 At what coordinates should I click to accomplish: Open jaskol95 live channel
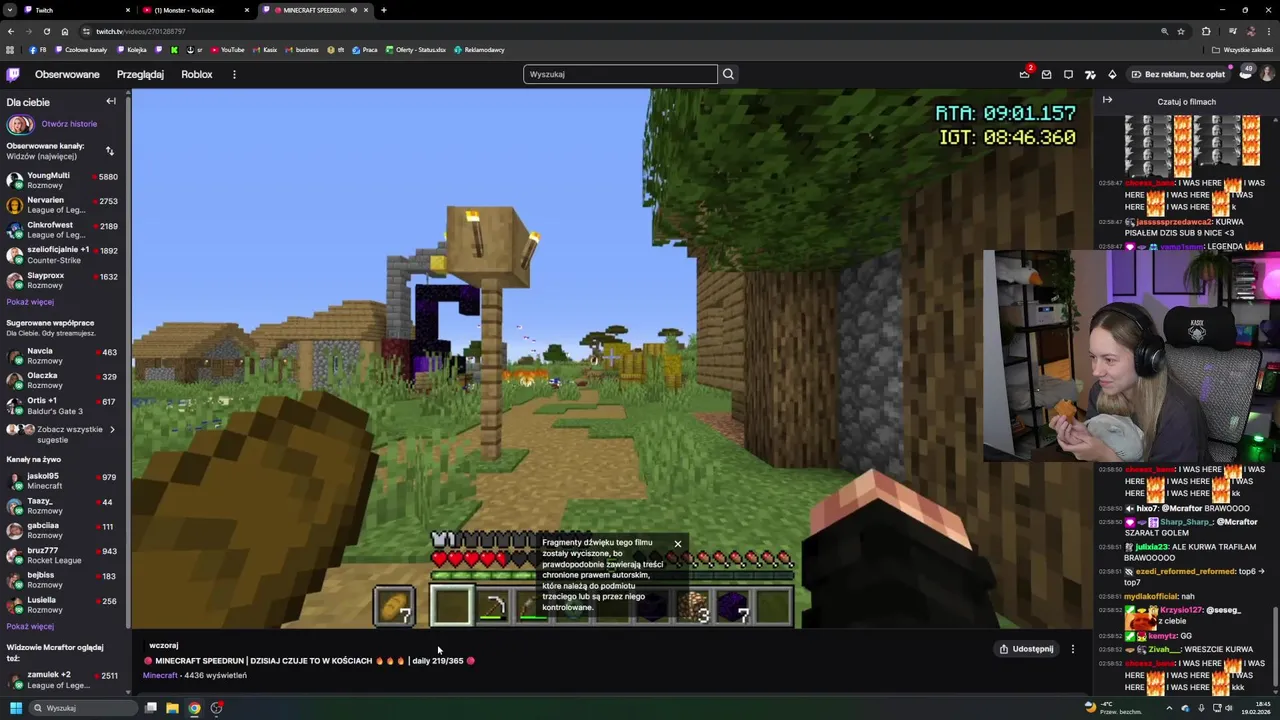[63, 481]
